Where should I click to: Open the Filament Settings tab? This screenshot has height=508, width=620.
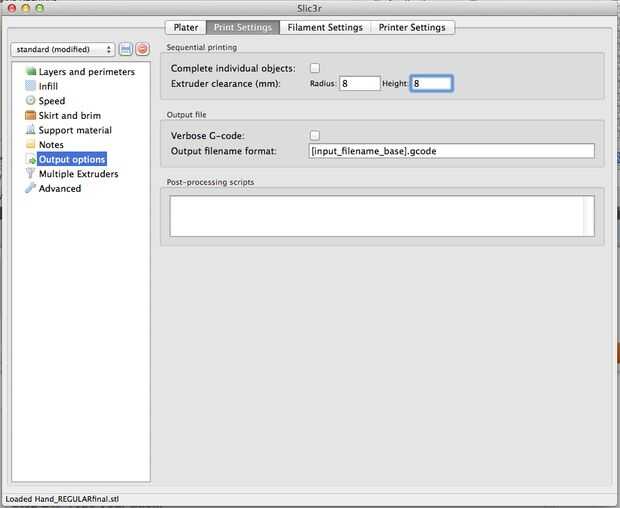tap(325, 27)
